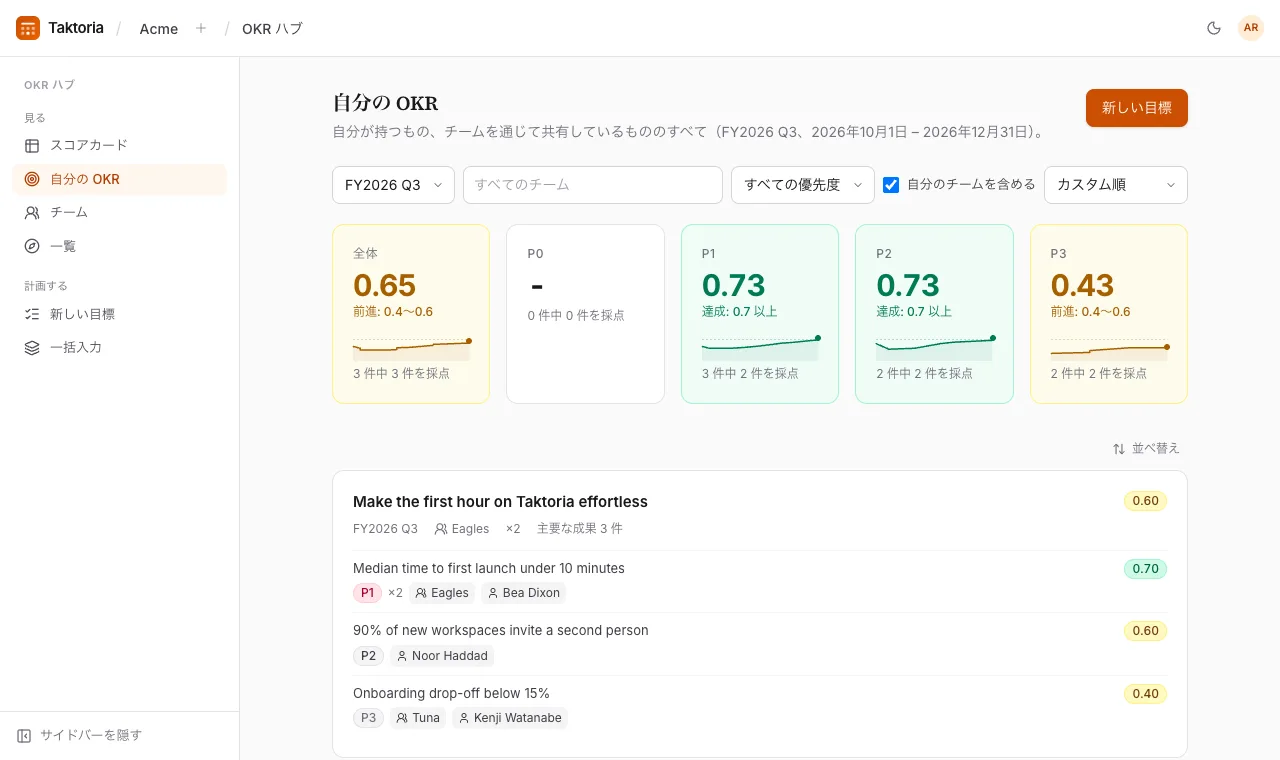Select the P0 score card
The height and width of the screenshot is (760, 1280).
click(x=585, y=314)
